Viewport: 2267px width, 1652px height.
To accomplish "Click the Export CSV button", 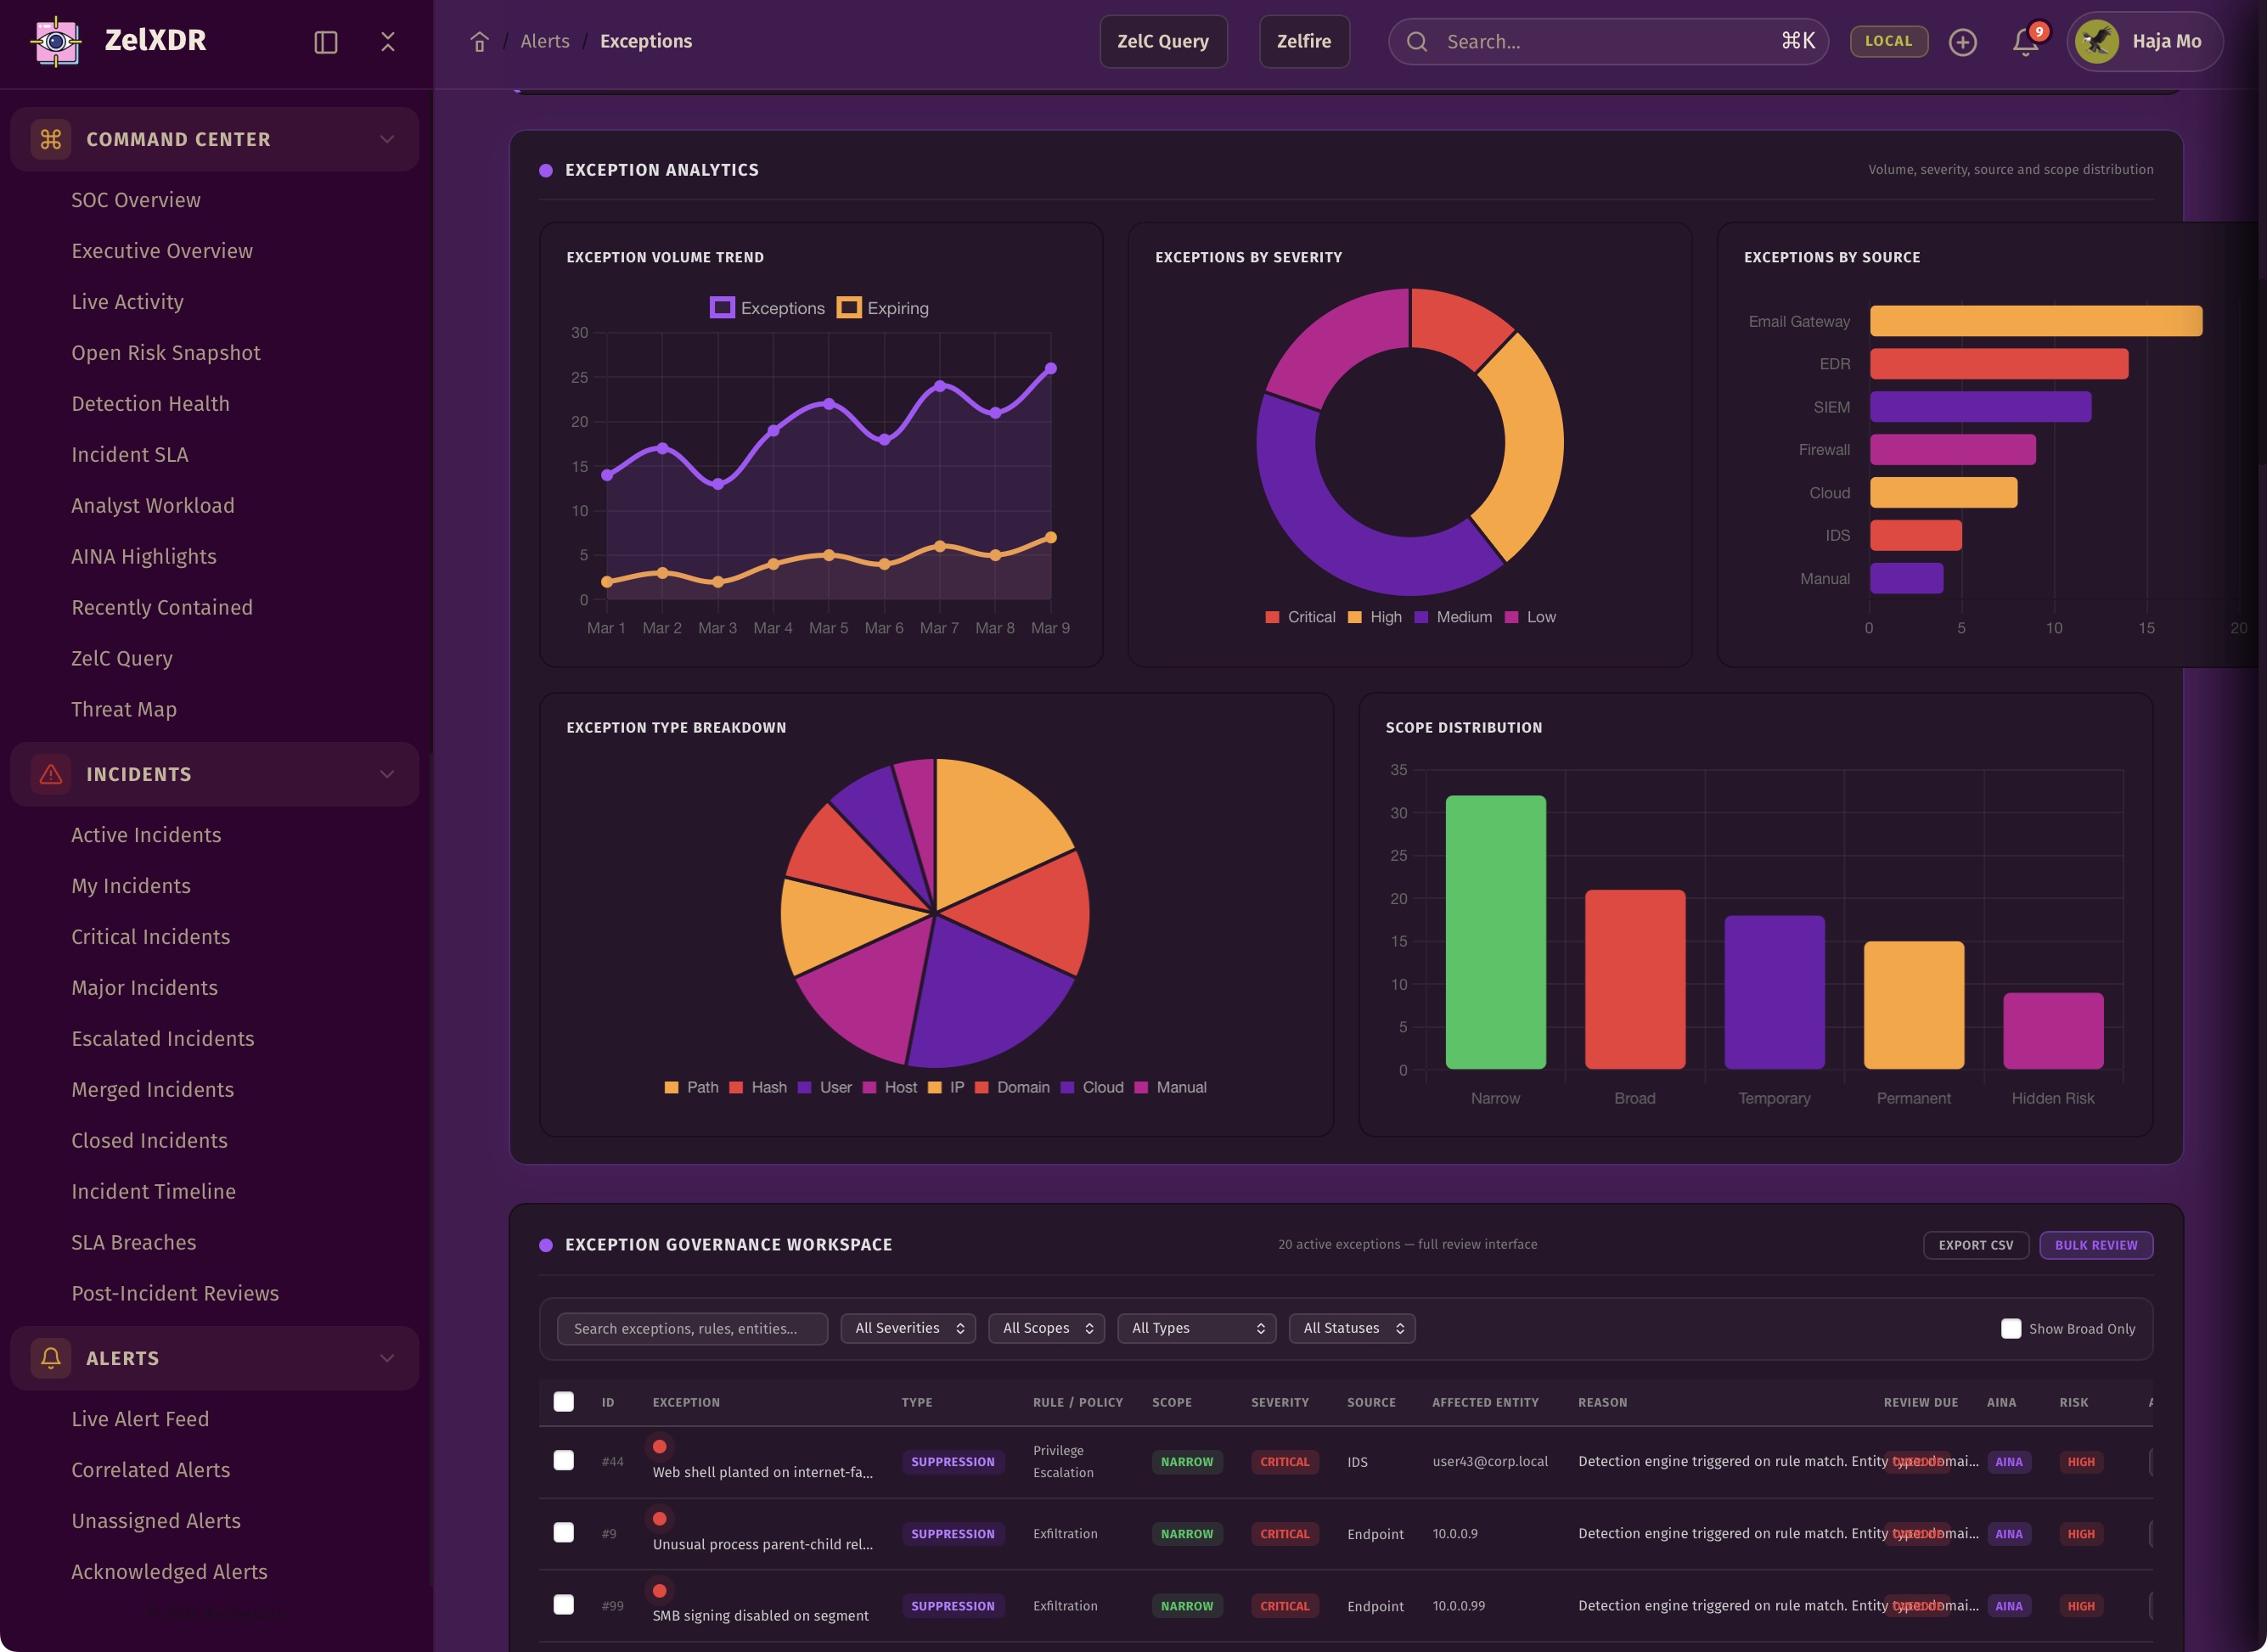I will pyautogui.click(x=1975, y=1245).
